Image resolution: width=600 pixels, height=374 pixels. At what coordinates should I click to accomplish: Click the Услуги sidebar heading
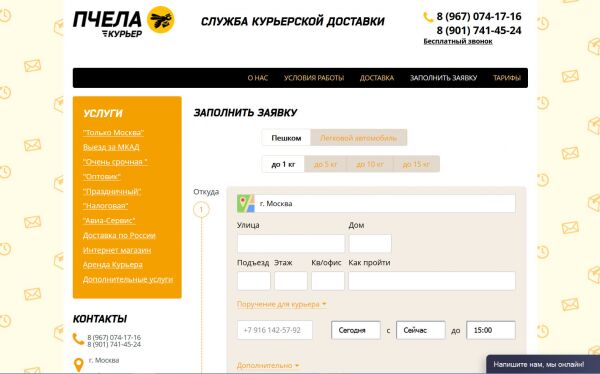(103, 114)
